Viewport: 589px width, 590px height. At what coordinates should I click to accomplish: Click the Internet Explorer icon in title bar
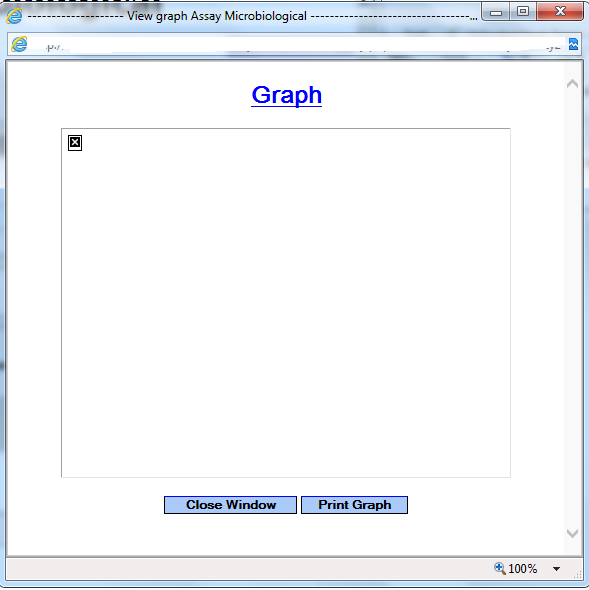point(14,16)
